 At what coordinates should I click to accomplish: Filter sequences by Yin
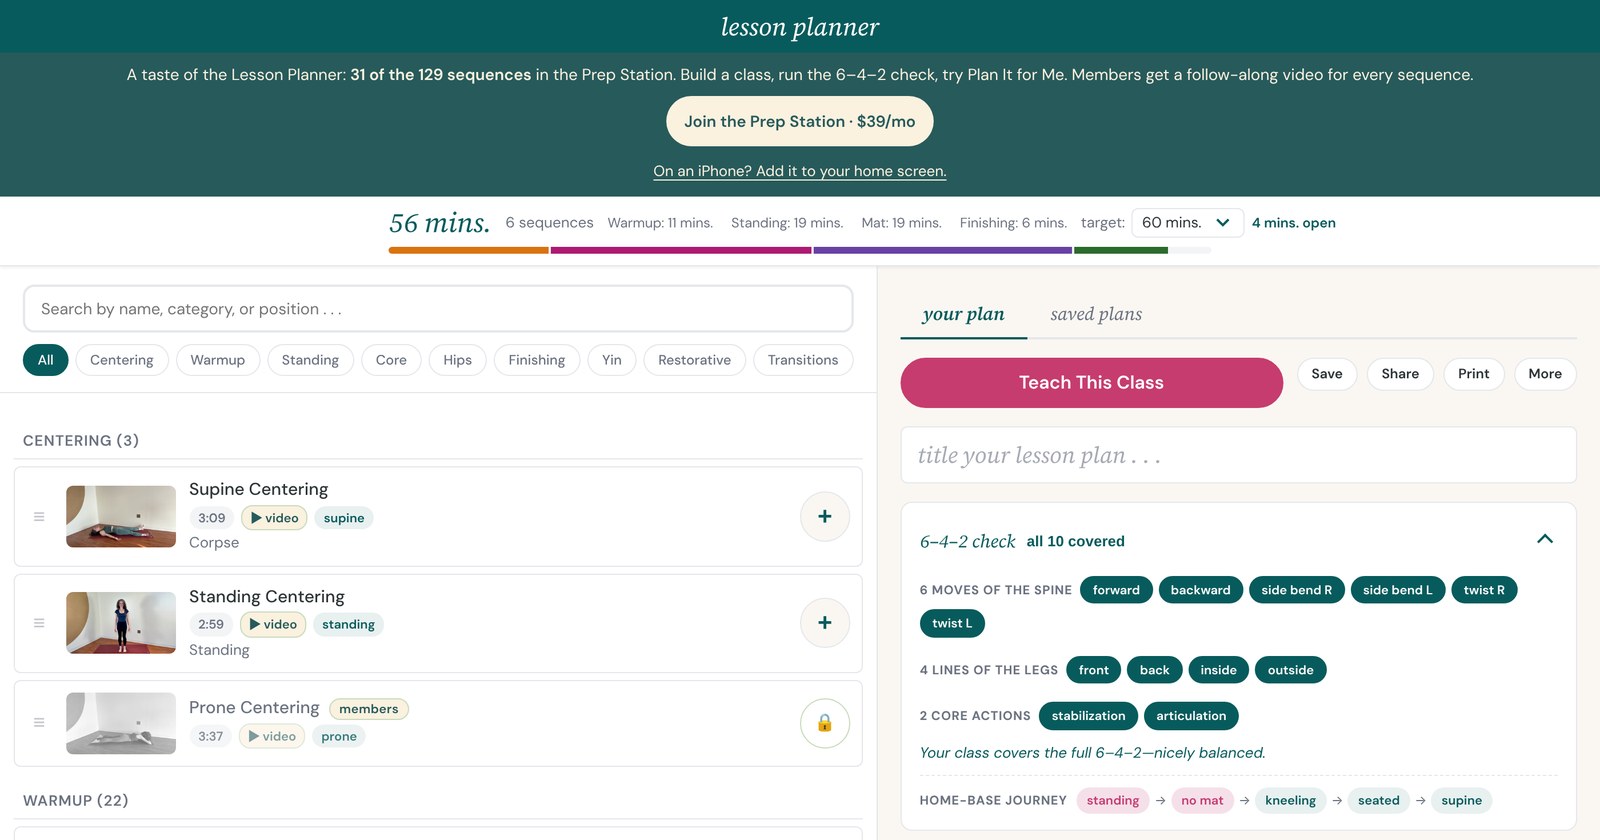point(612,360)
